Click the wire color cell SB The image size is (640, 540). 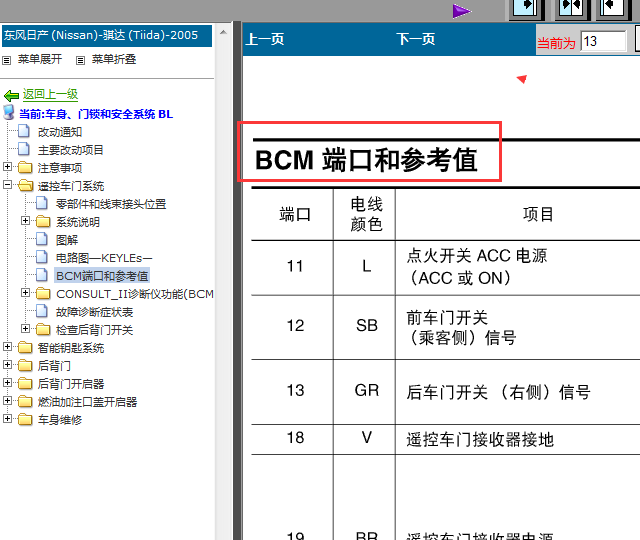(366, 326)
